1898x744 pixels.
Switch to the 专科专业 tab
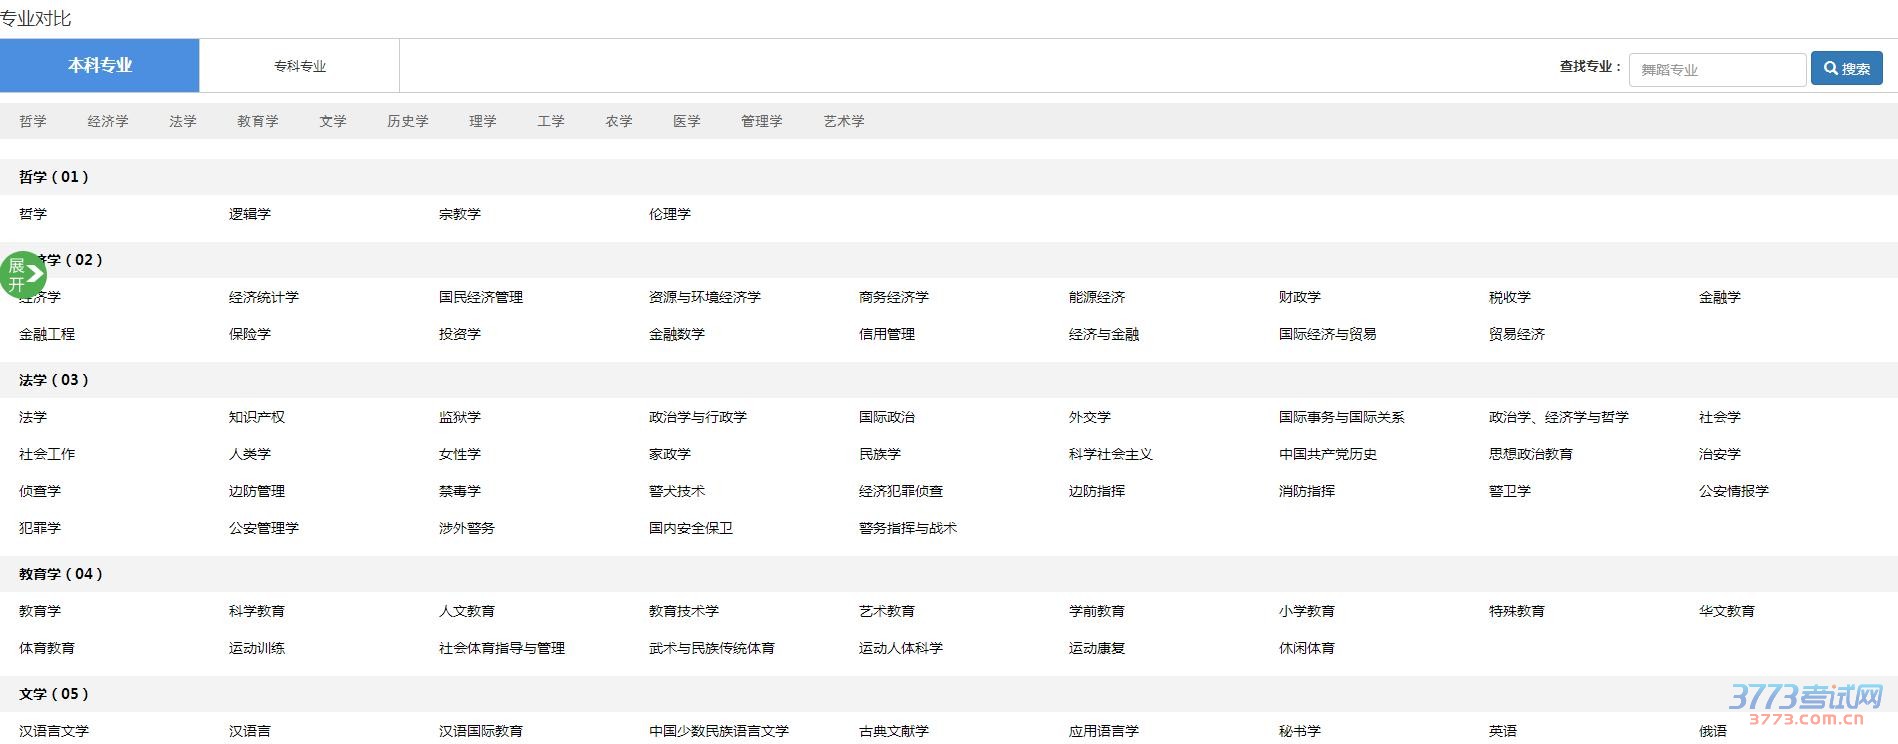pyautogui.click(x=300, y=66)
